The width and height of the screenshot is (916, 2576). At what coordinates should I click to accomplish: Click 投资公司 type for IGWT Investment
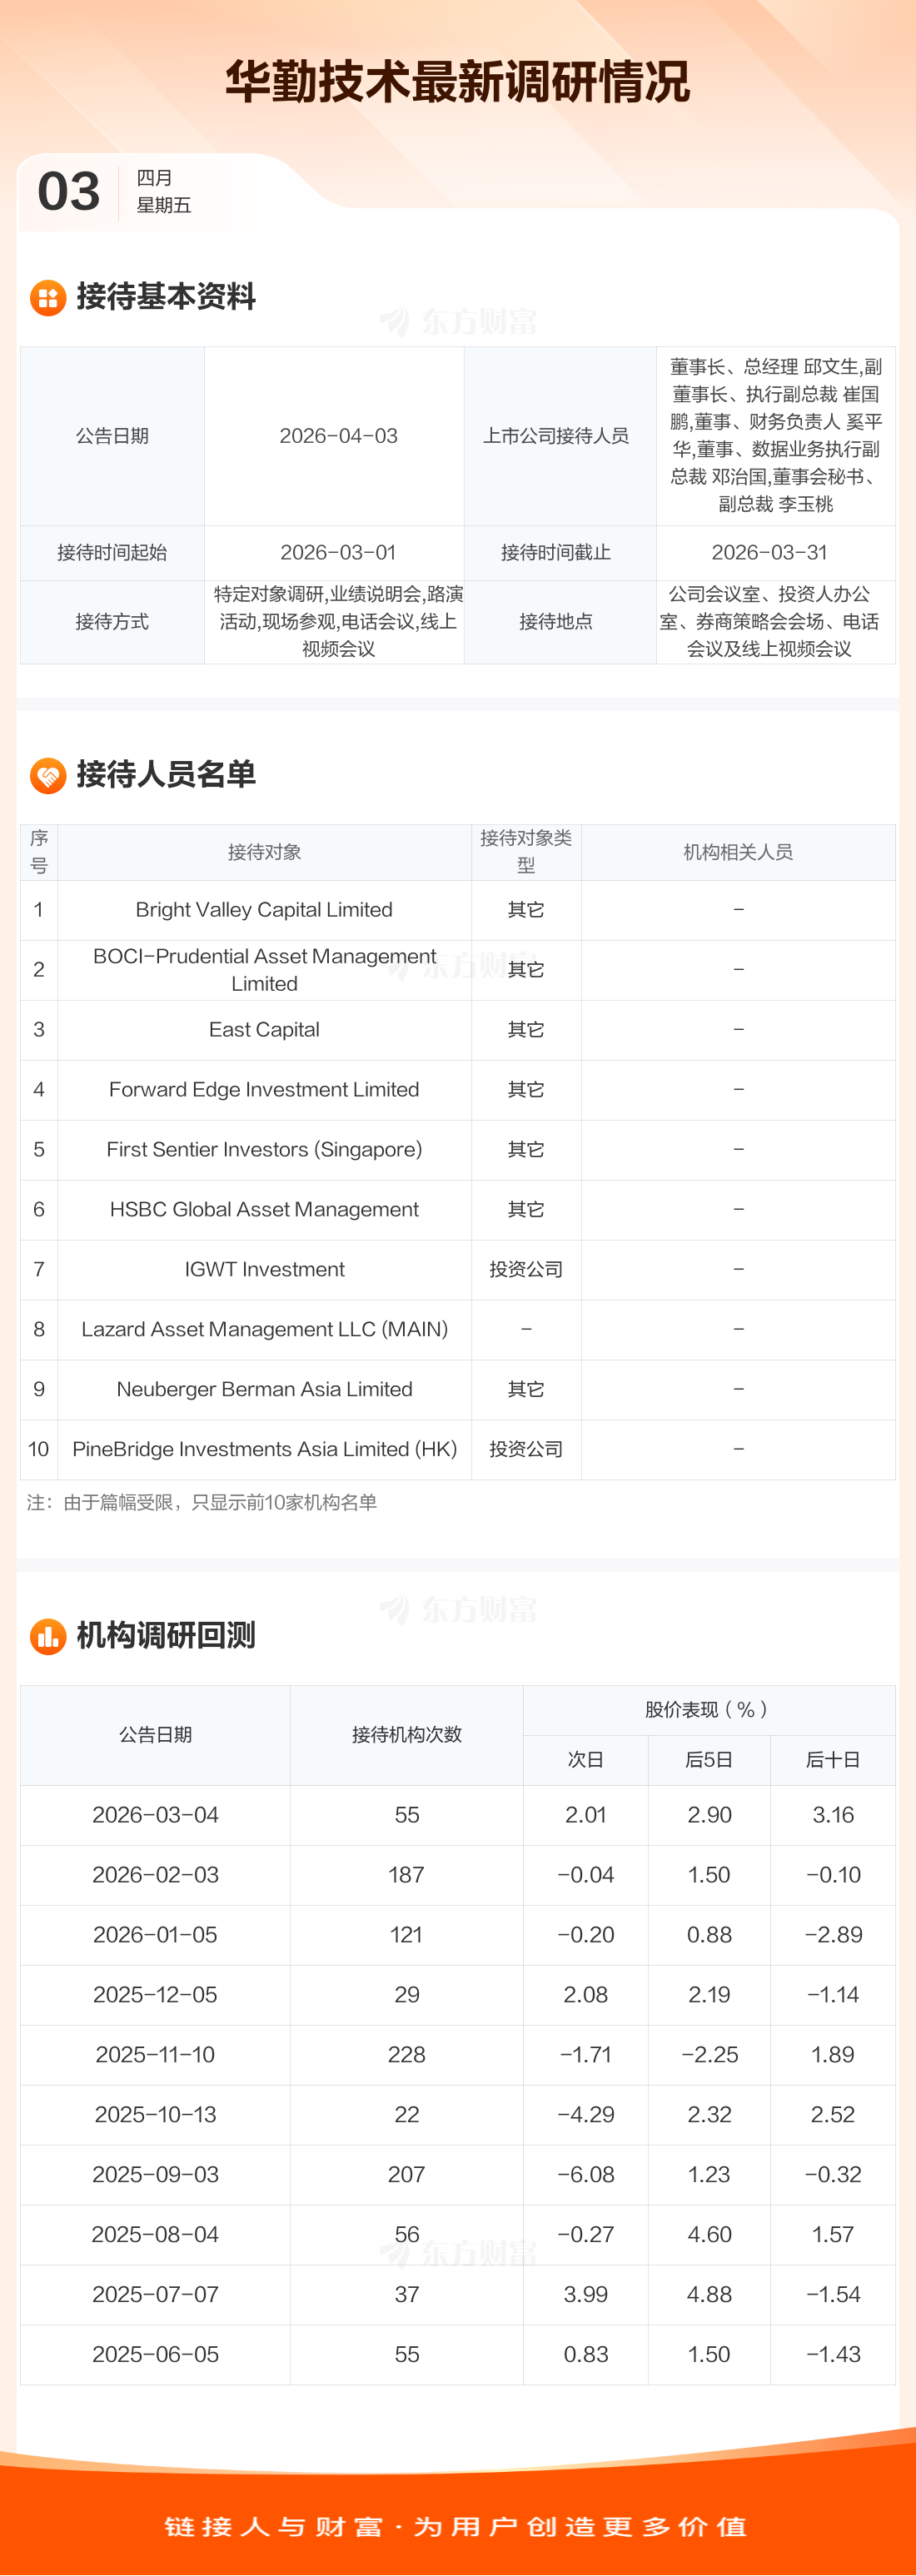pyautogui.click(x=526, y=1270)
